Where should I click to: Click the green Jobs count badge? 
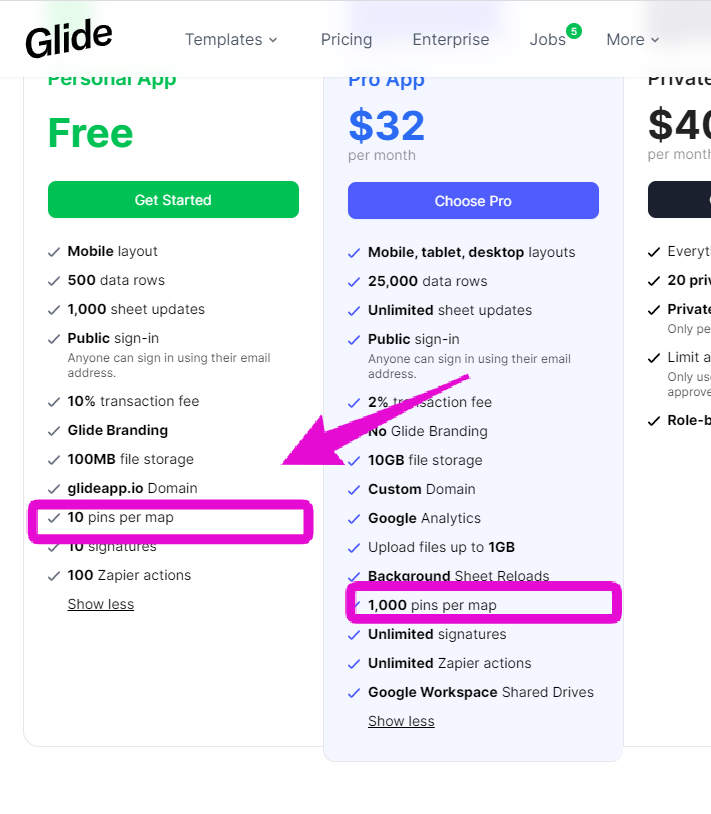(x=573, y=31)
